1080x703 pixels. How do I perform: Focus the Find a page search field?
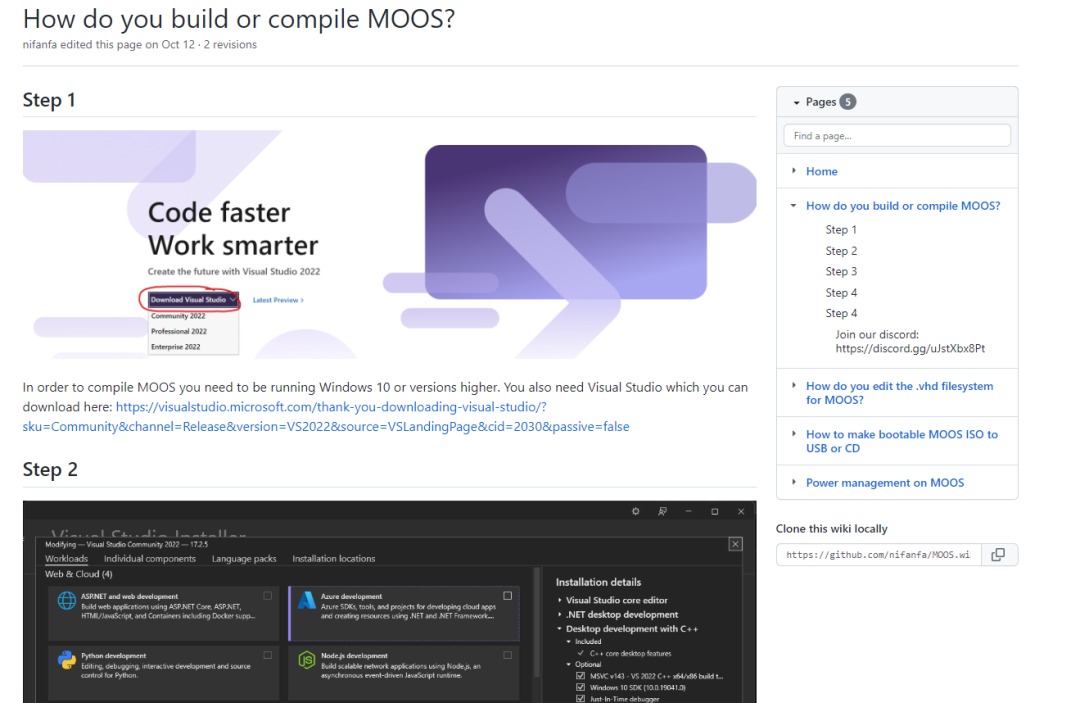pos(897,136)
